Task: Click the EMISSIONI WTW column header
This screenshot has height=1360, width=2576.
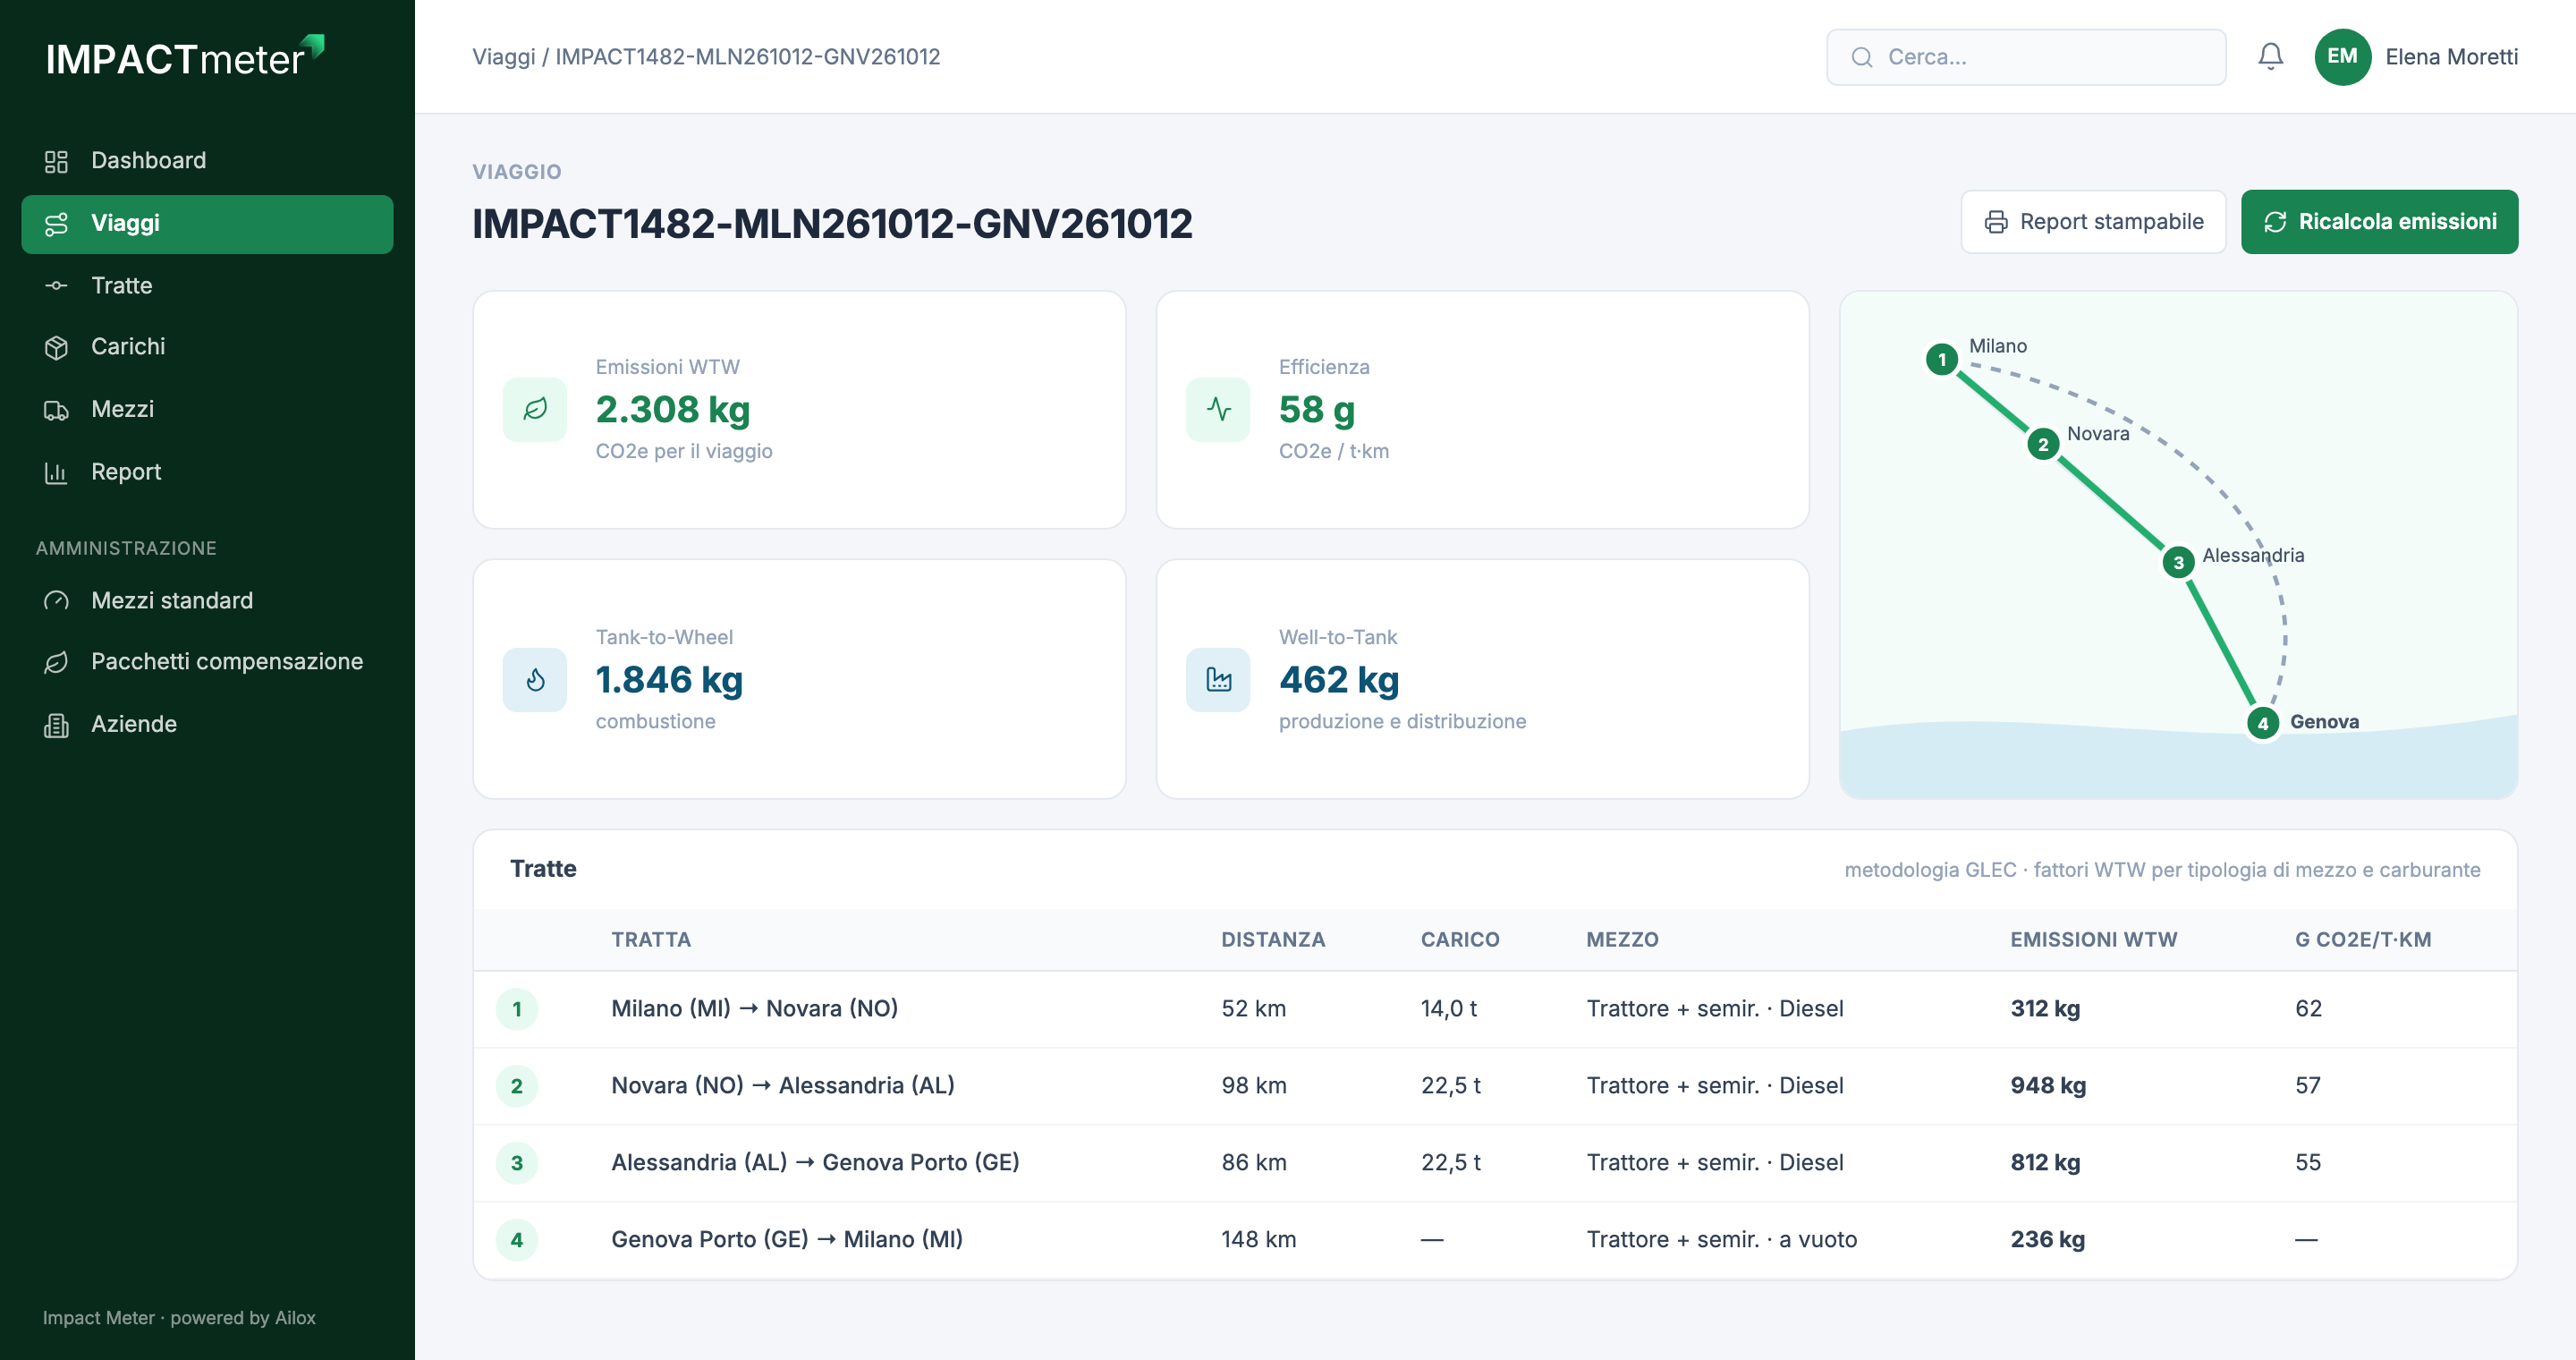Action: [2093, 940]
